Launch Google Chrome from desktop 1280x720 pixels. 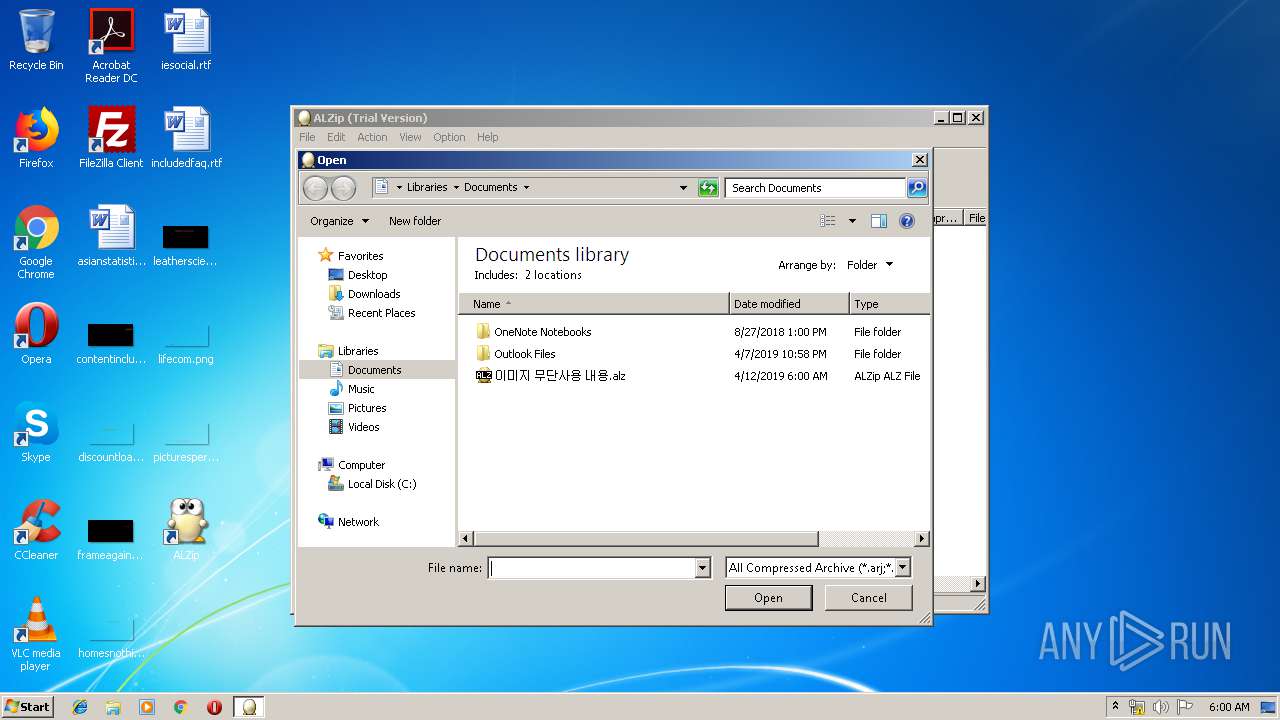point(36,242)
